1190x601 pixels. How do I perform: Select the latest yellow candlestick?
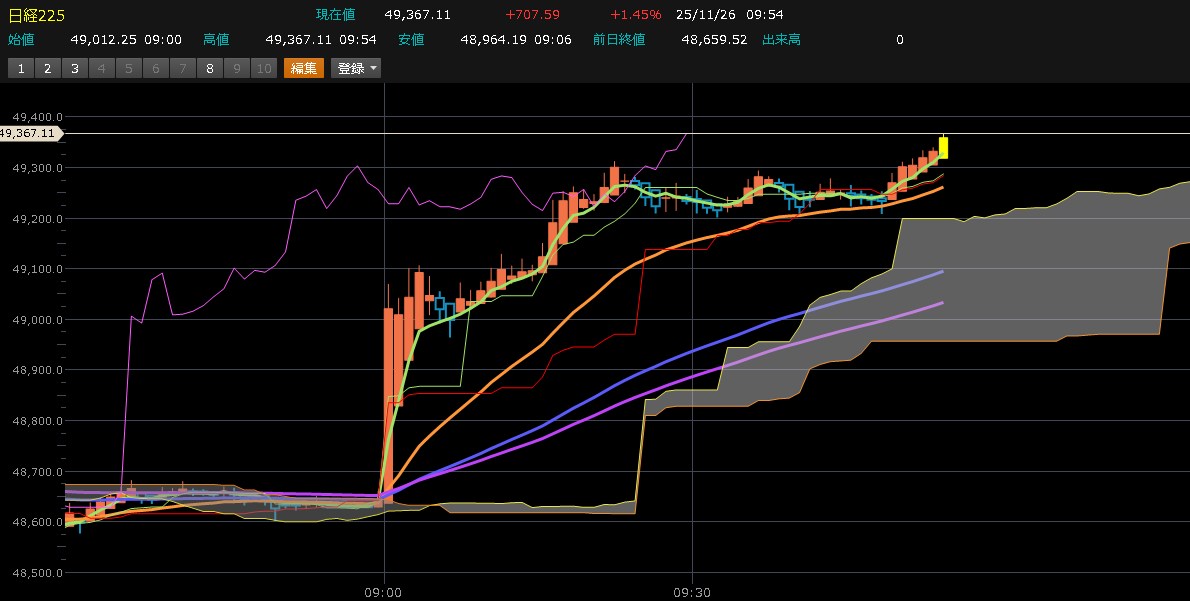point(943,148)
